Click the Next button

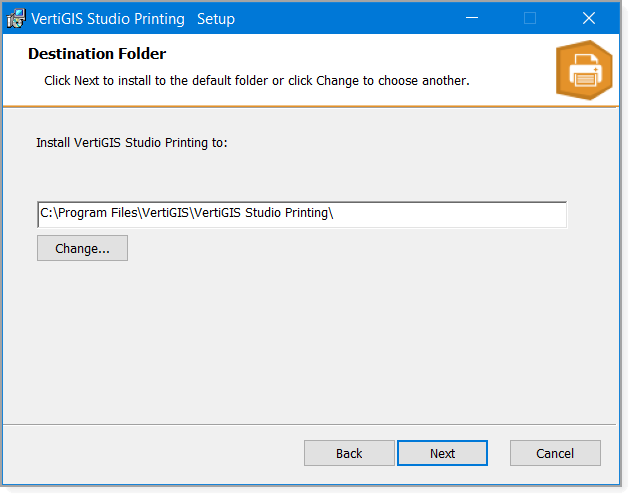point(442,453)
